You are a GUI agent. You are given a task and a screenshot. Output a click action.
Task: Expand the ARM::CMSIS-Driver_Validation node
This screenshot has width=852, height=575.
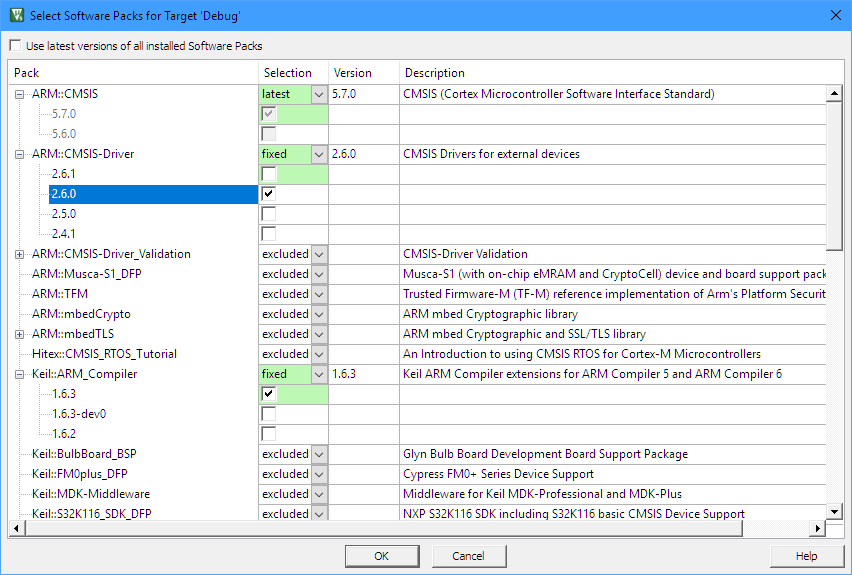click(20, 254)
